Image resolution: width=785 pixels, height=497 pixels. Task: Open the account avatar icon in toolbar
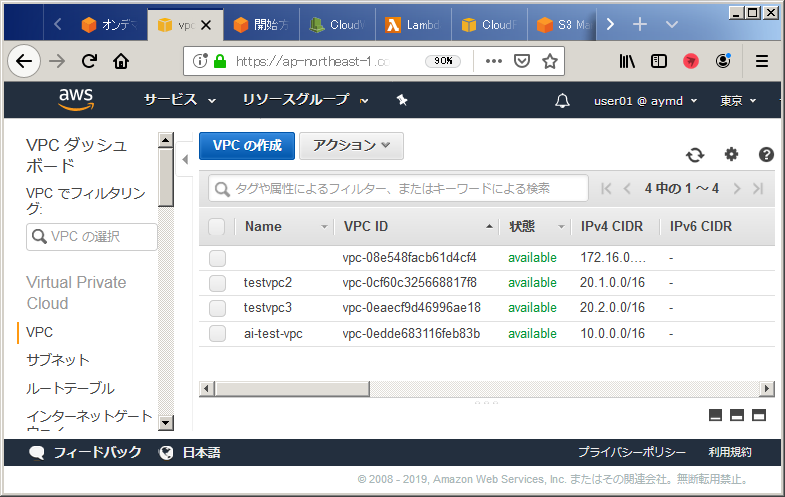(723, 61)
